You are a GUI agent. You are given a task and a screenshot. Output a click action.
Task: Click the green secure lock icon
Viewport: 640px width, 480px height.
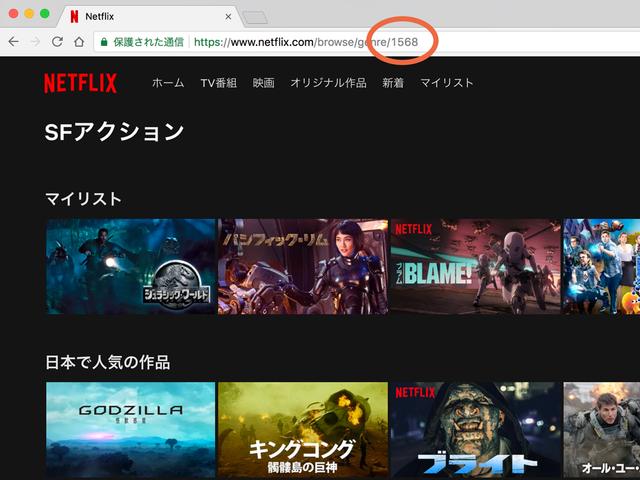pyautogui.click(x=104, y=42)
